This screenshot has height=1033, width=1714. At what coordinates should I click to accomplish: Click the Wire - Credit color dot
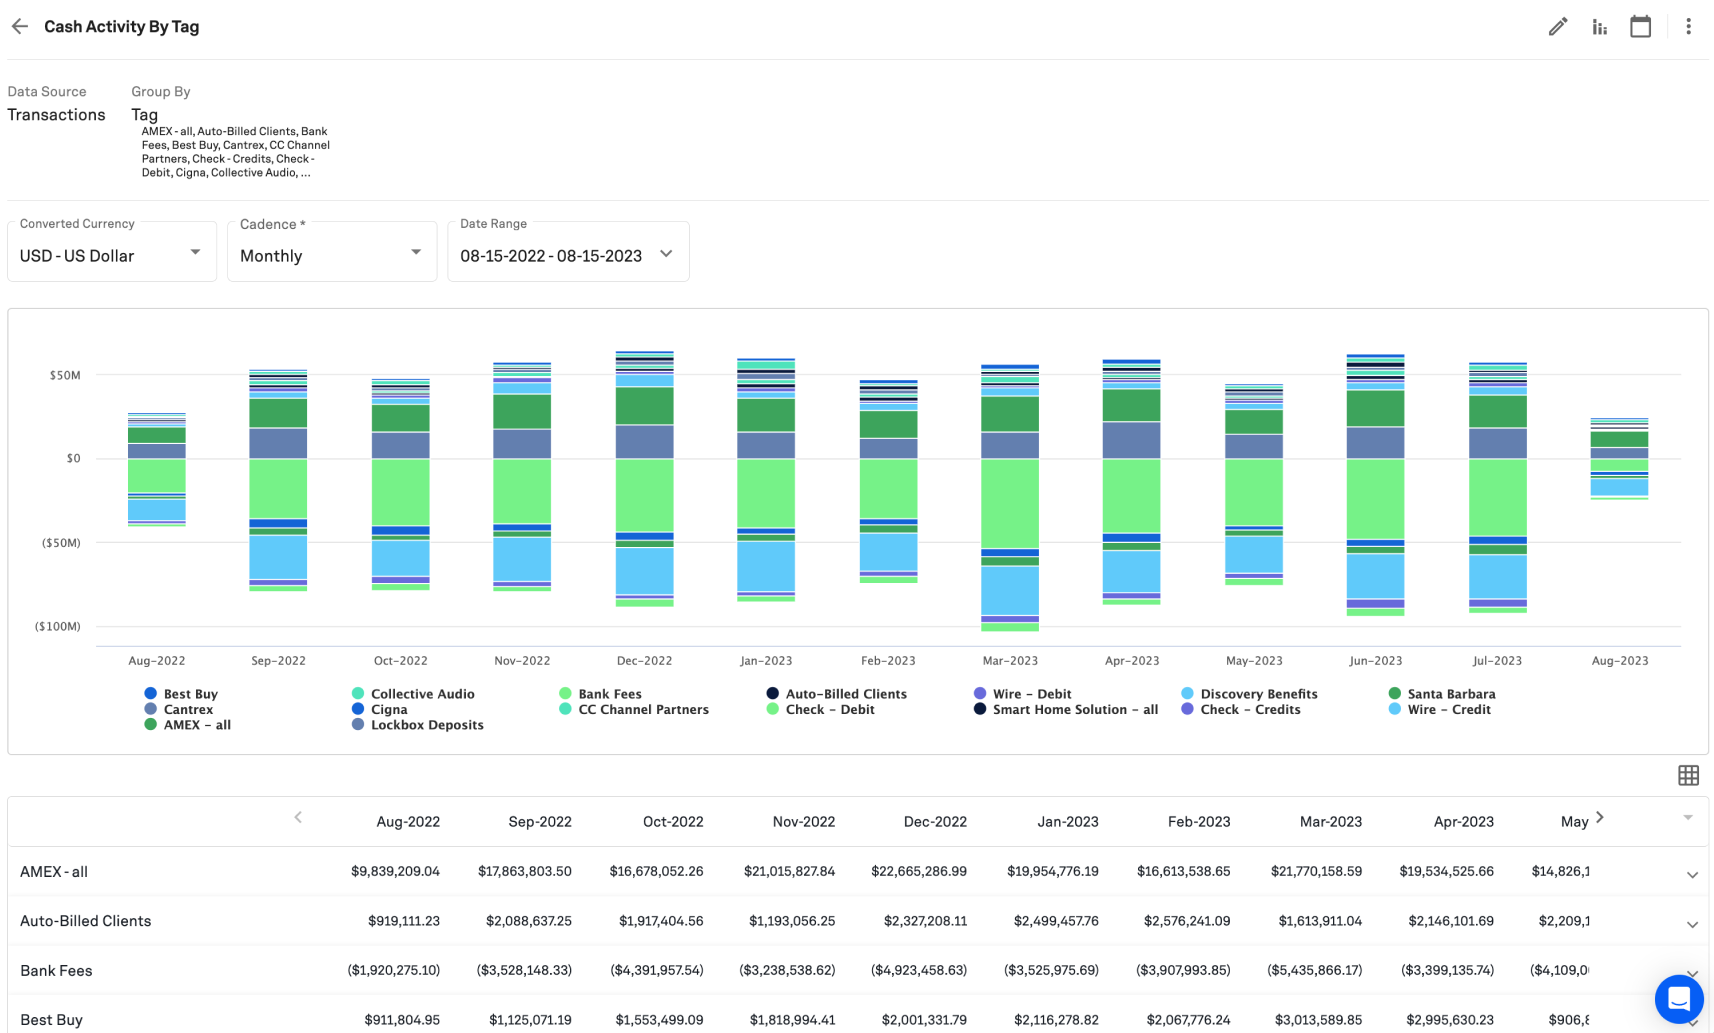coord(1394,709)
